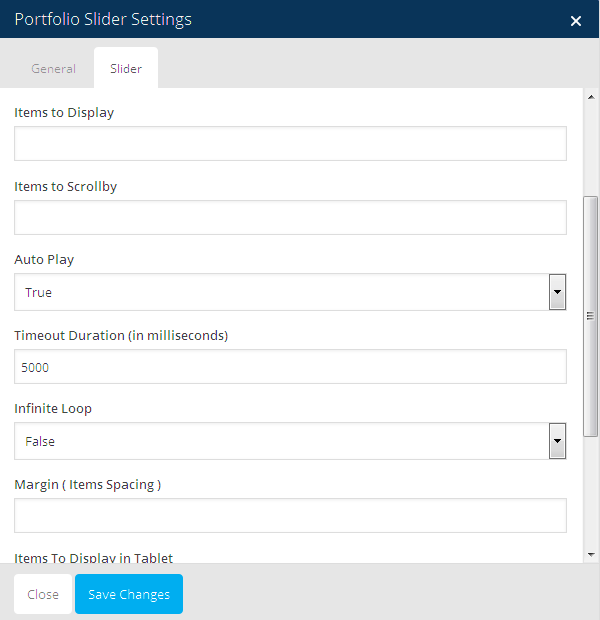Viewport: 600px width, 620px height.
Task: Click the Items to Display input field
Action: point(290,144)
